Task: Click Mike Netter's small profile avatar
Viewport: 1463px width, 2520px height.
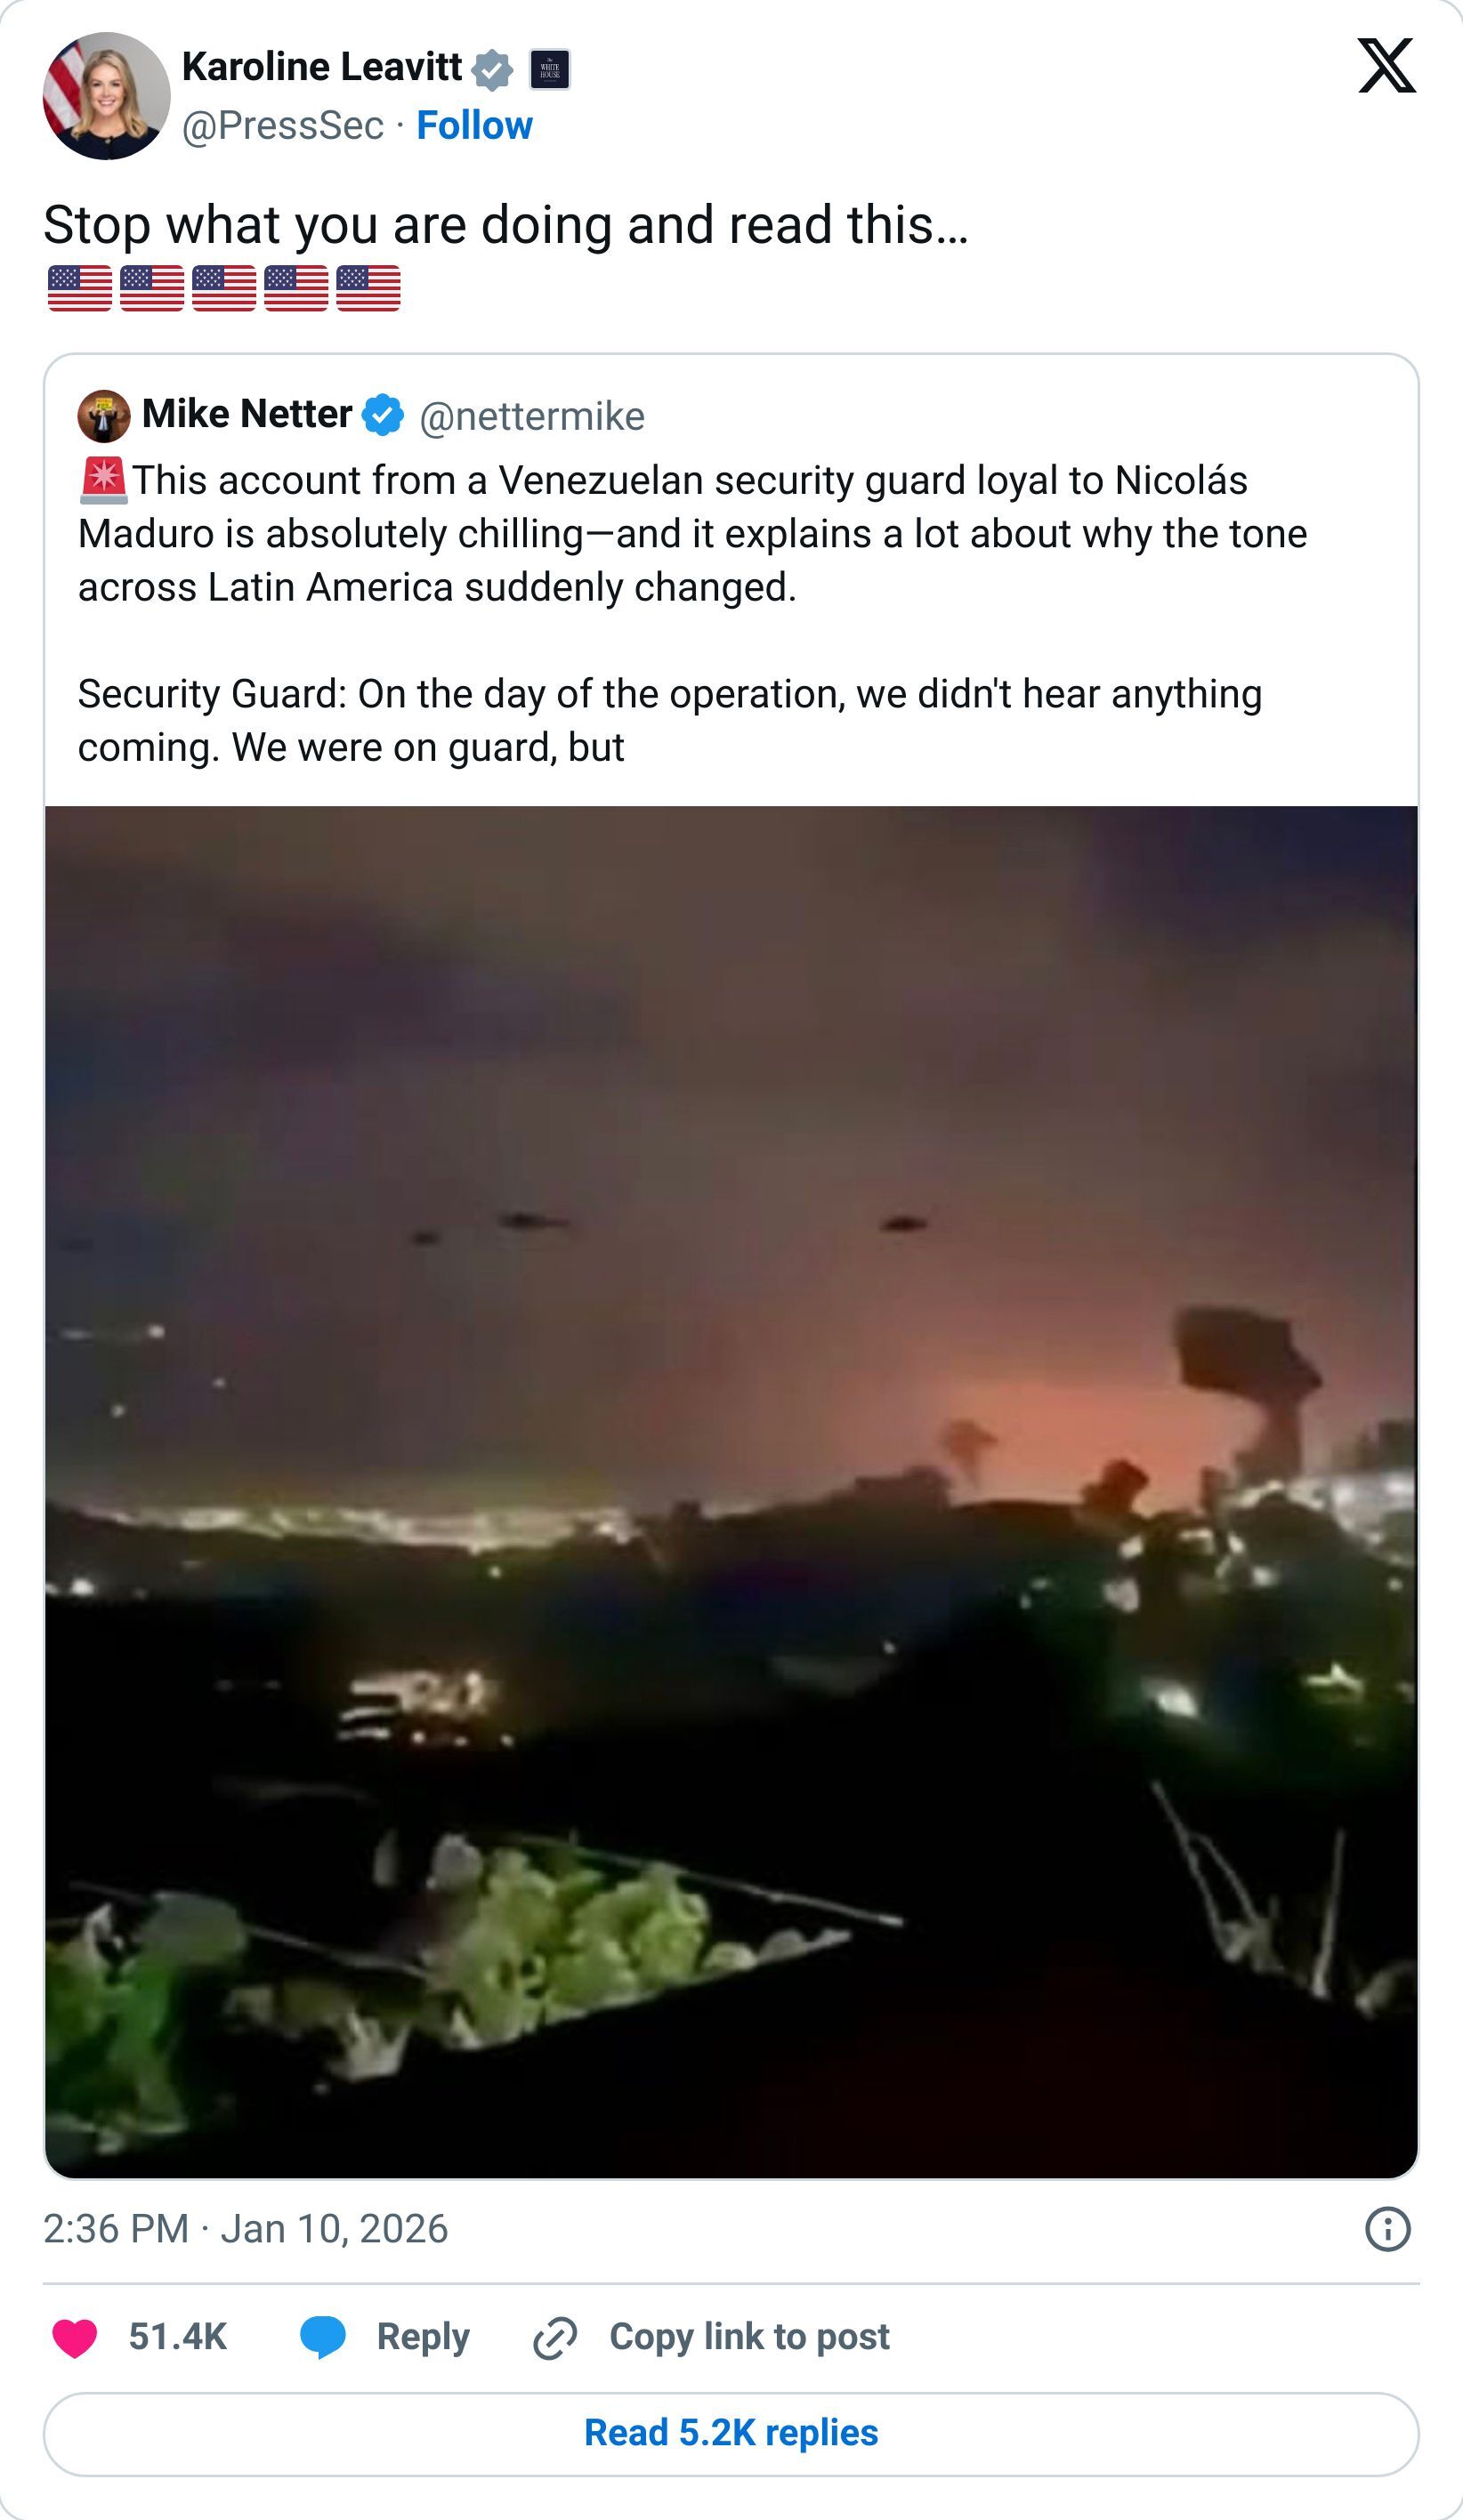Action: coord(104,416)
